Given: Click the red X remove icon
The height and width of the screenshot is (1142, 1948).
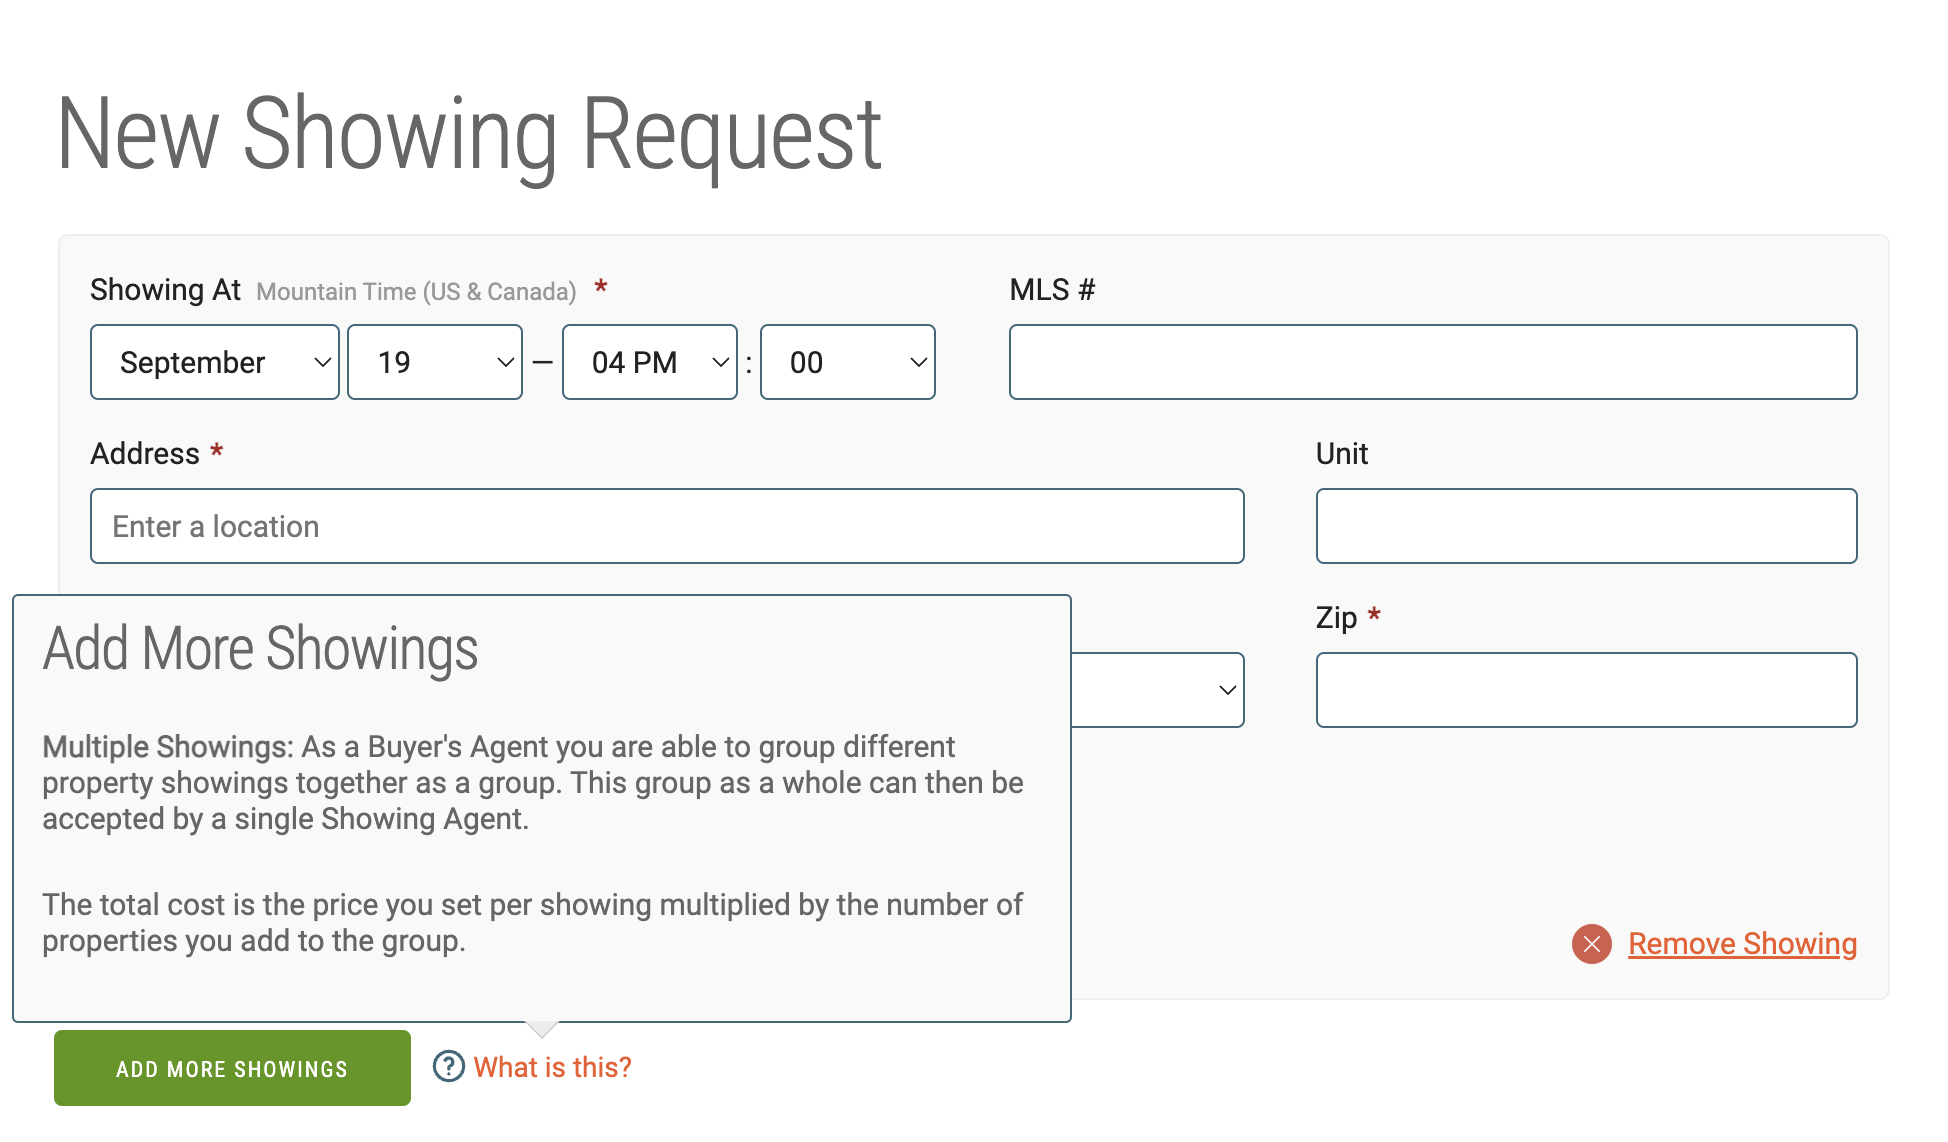Looking at the screenshot, I should 1592,944.
